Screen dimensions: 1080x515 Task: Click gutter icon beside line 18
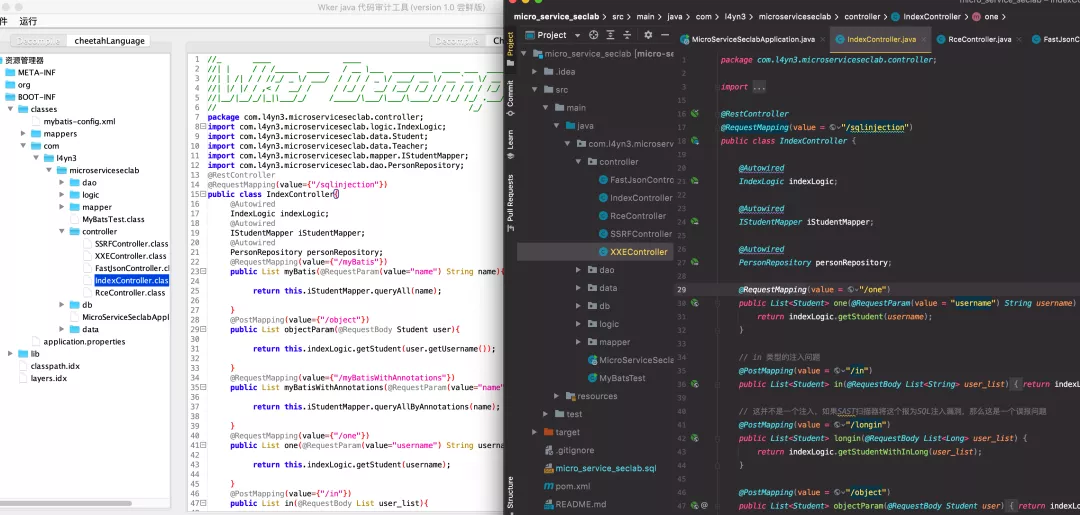pyautogui.click(x=695, y=140)
